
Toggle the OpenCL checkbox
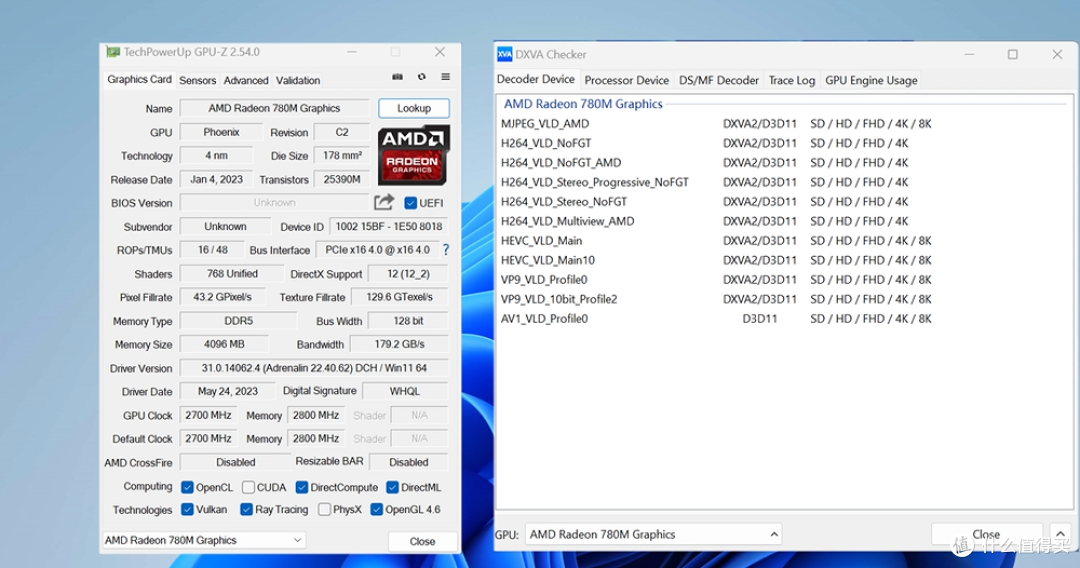187,487
